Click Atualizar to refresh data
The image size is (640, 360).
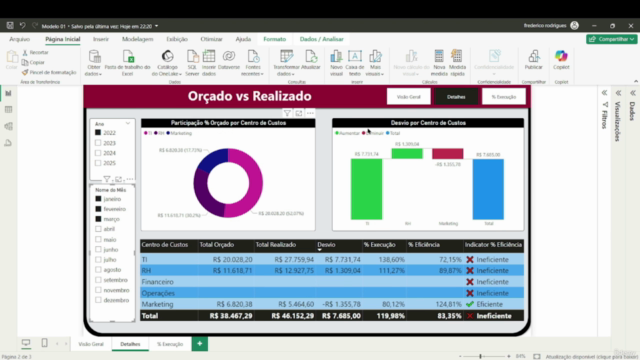(x=311, y=60)
